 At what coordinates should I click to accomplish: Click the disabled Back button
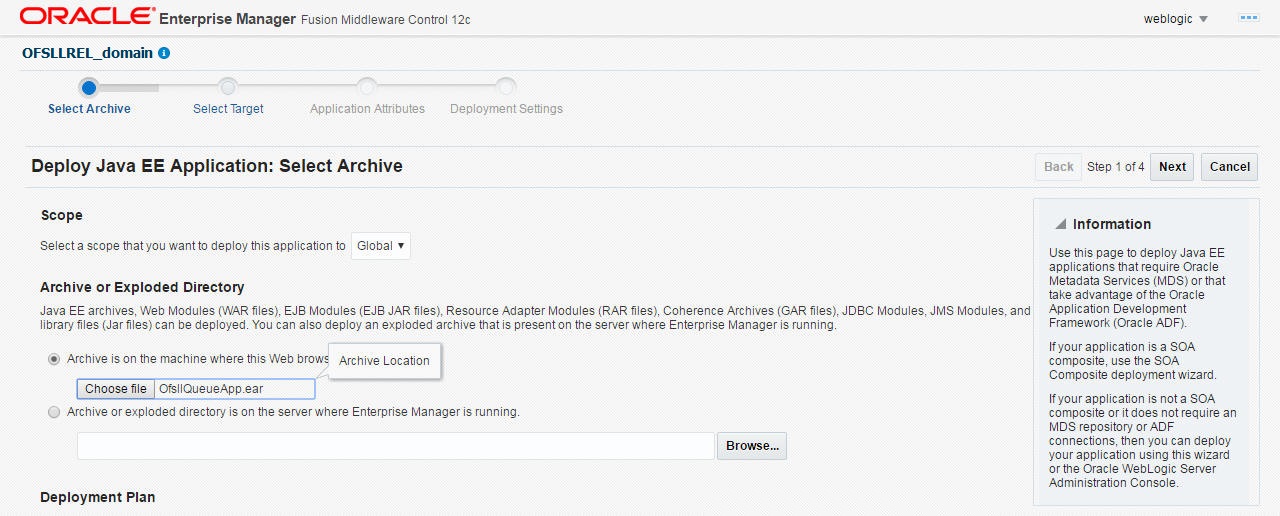[x=1059, y=167]
